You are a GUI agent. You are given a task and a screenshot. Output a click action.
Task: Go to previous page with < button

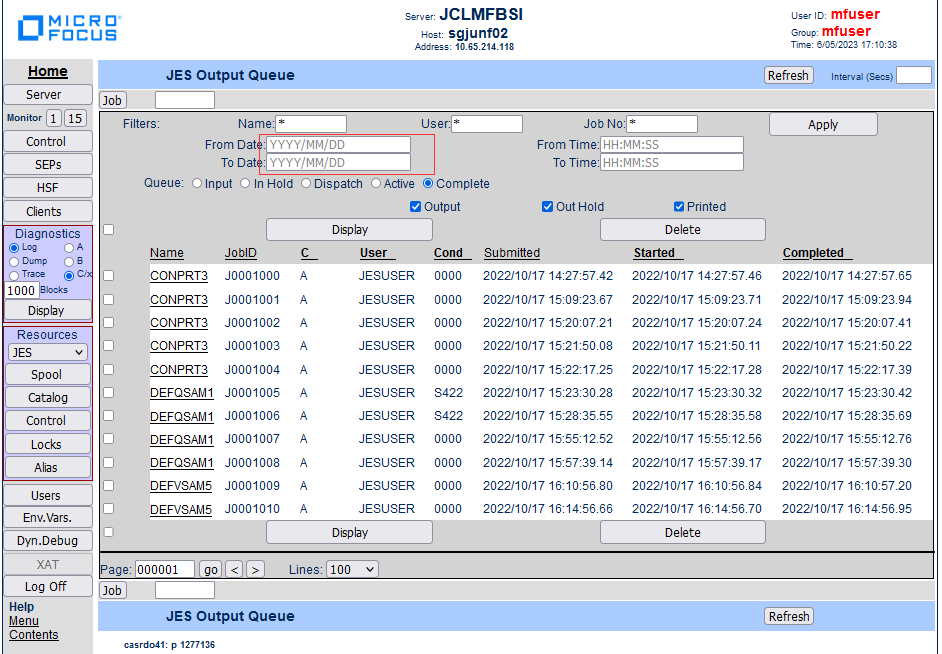click(235, 569)
